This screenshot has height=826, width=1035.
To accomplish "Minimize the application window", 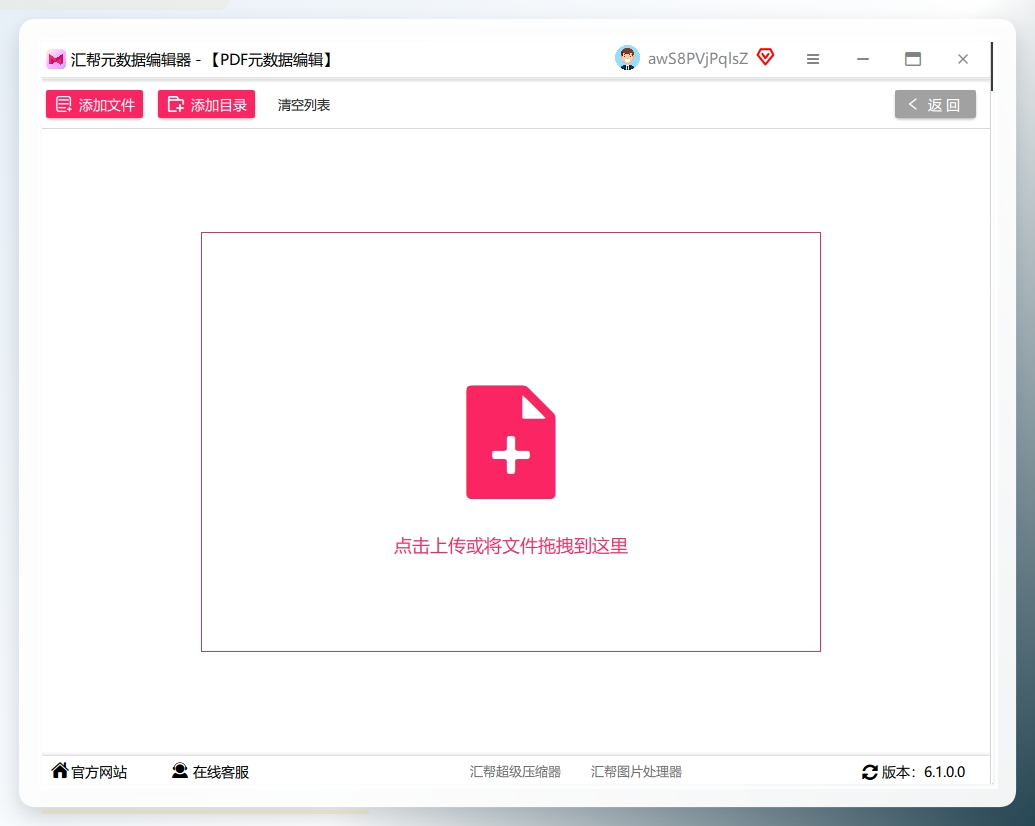I will 863,59.
